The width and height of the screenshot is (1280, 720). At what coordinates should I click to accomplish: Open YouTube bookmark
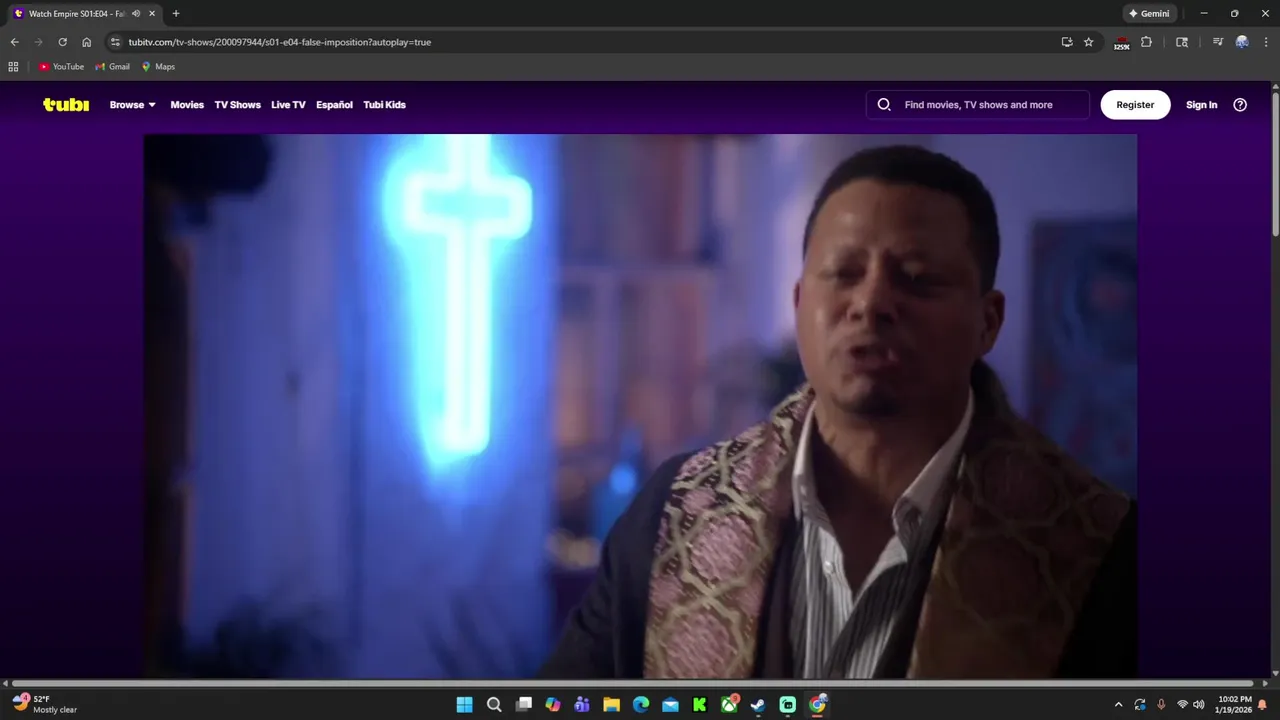pos(61,67)
